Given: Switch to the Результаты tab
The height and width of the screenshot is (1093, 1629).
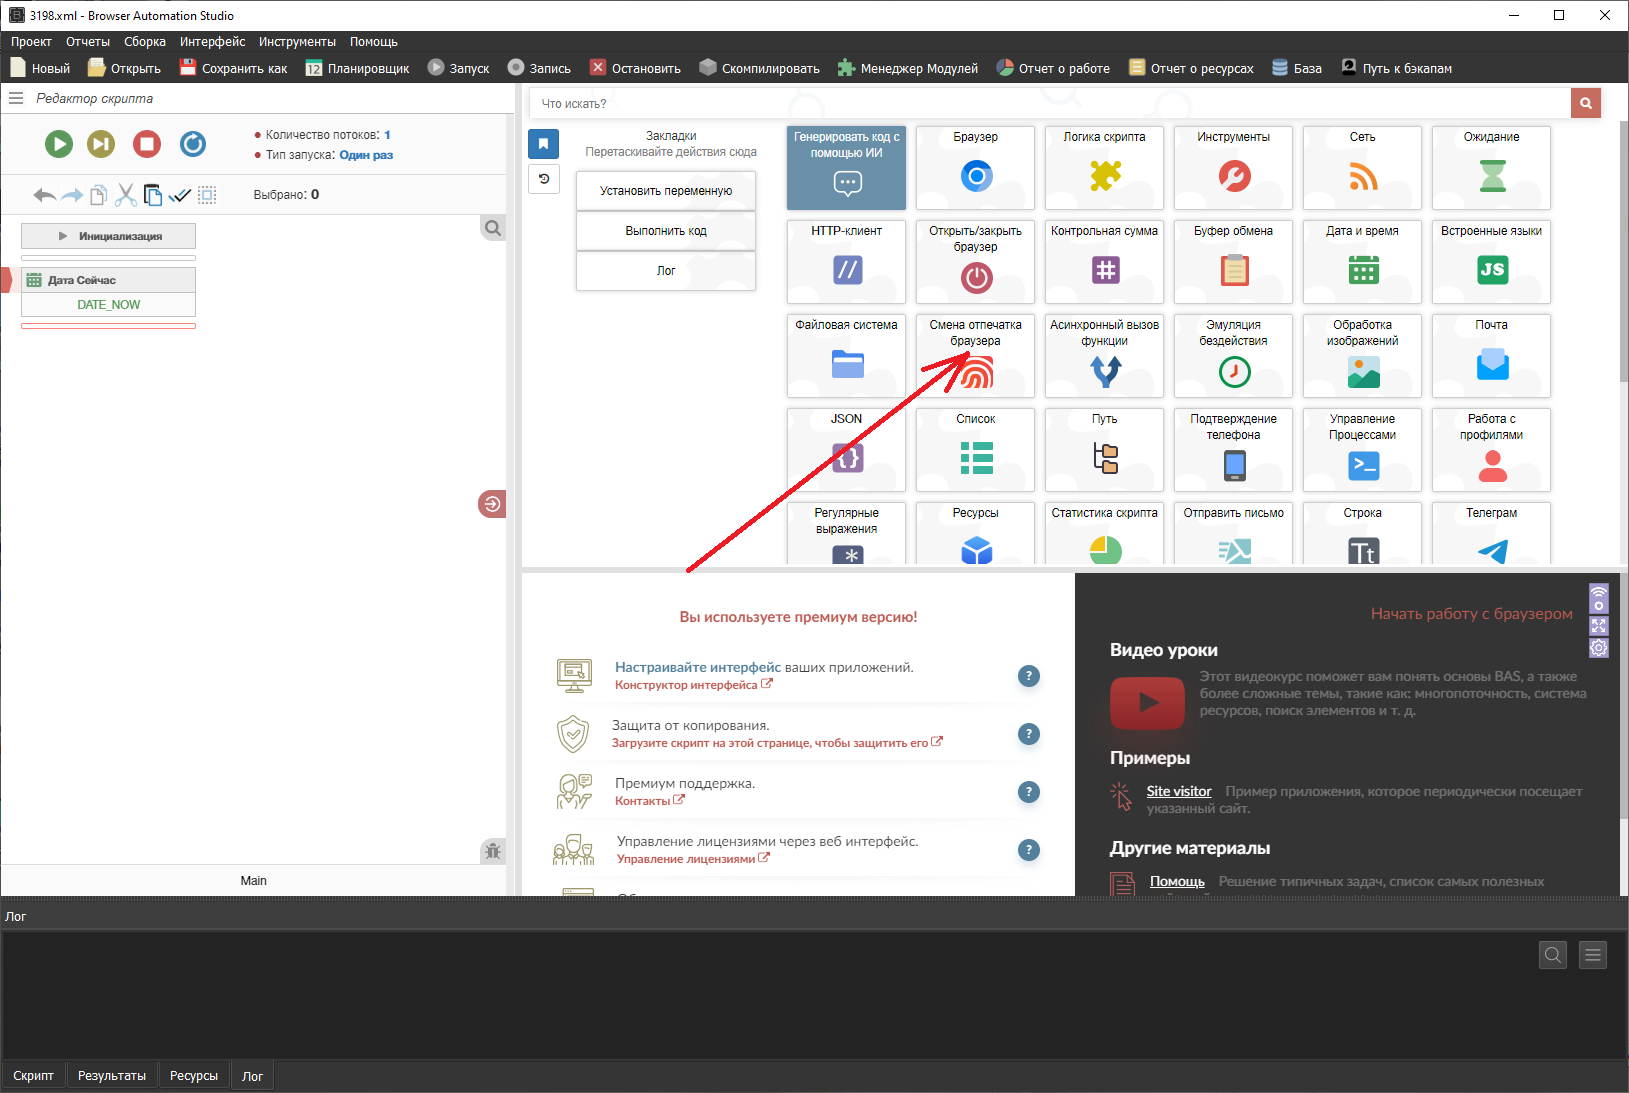Looking at the screenshot, I should [x=112, y=1076].
